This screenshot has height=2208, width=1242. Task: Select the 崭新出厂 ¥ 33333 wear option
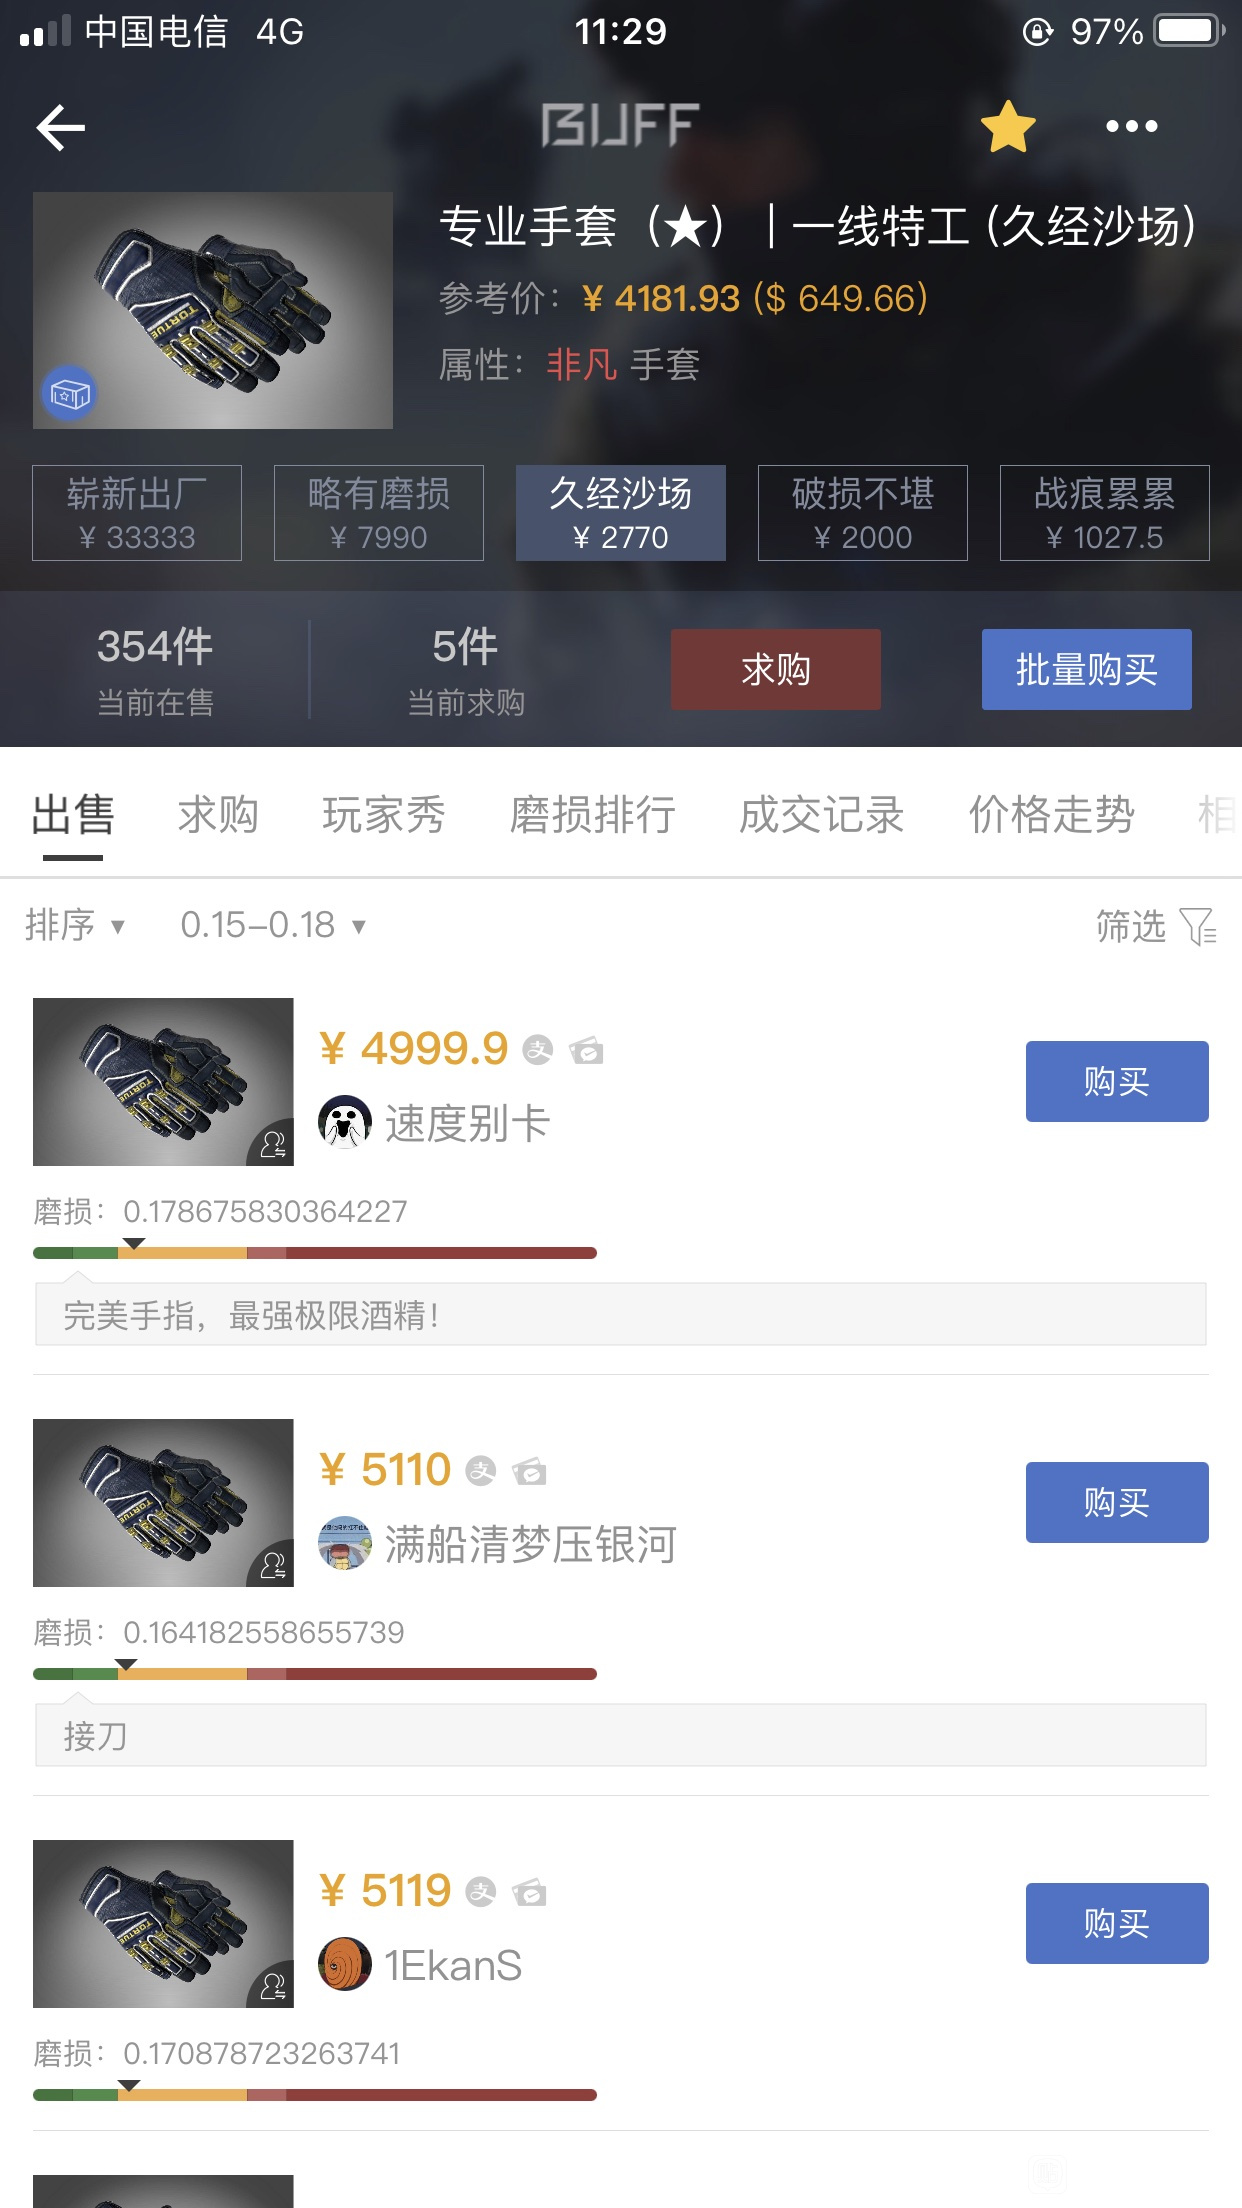pyautogui.click(x=137, y=513)
